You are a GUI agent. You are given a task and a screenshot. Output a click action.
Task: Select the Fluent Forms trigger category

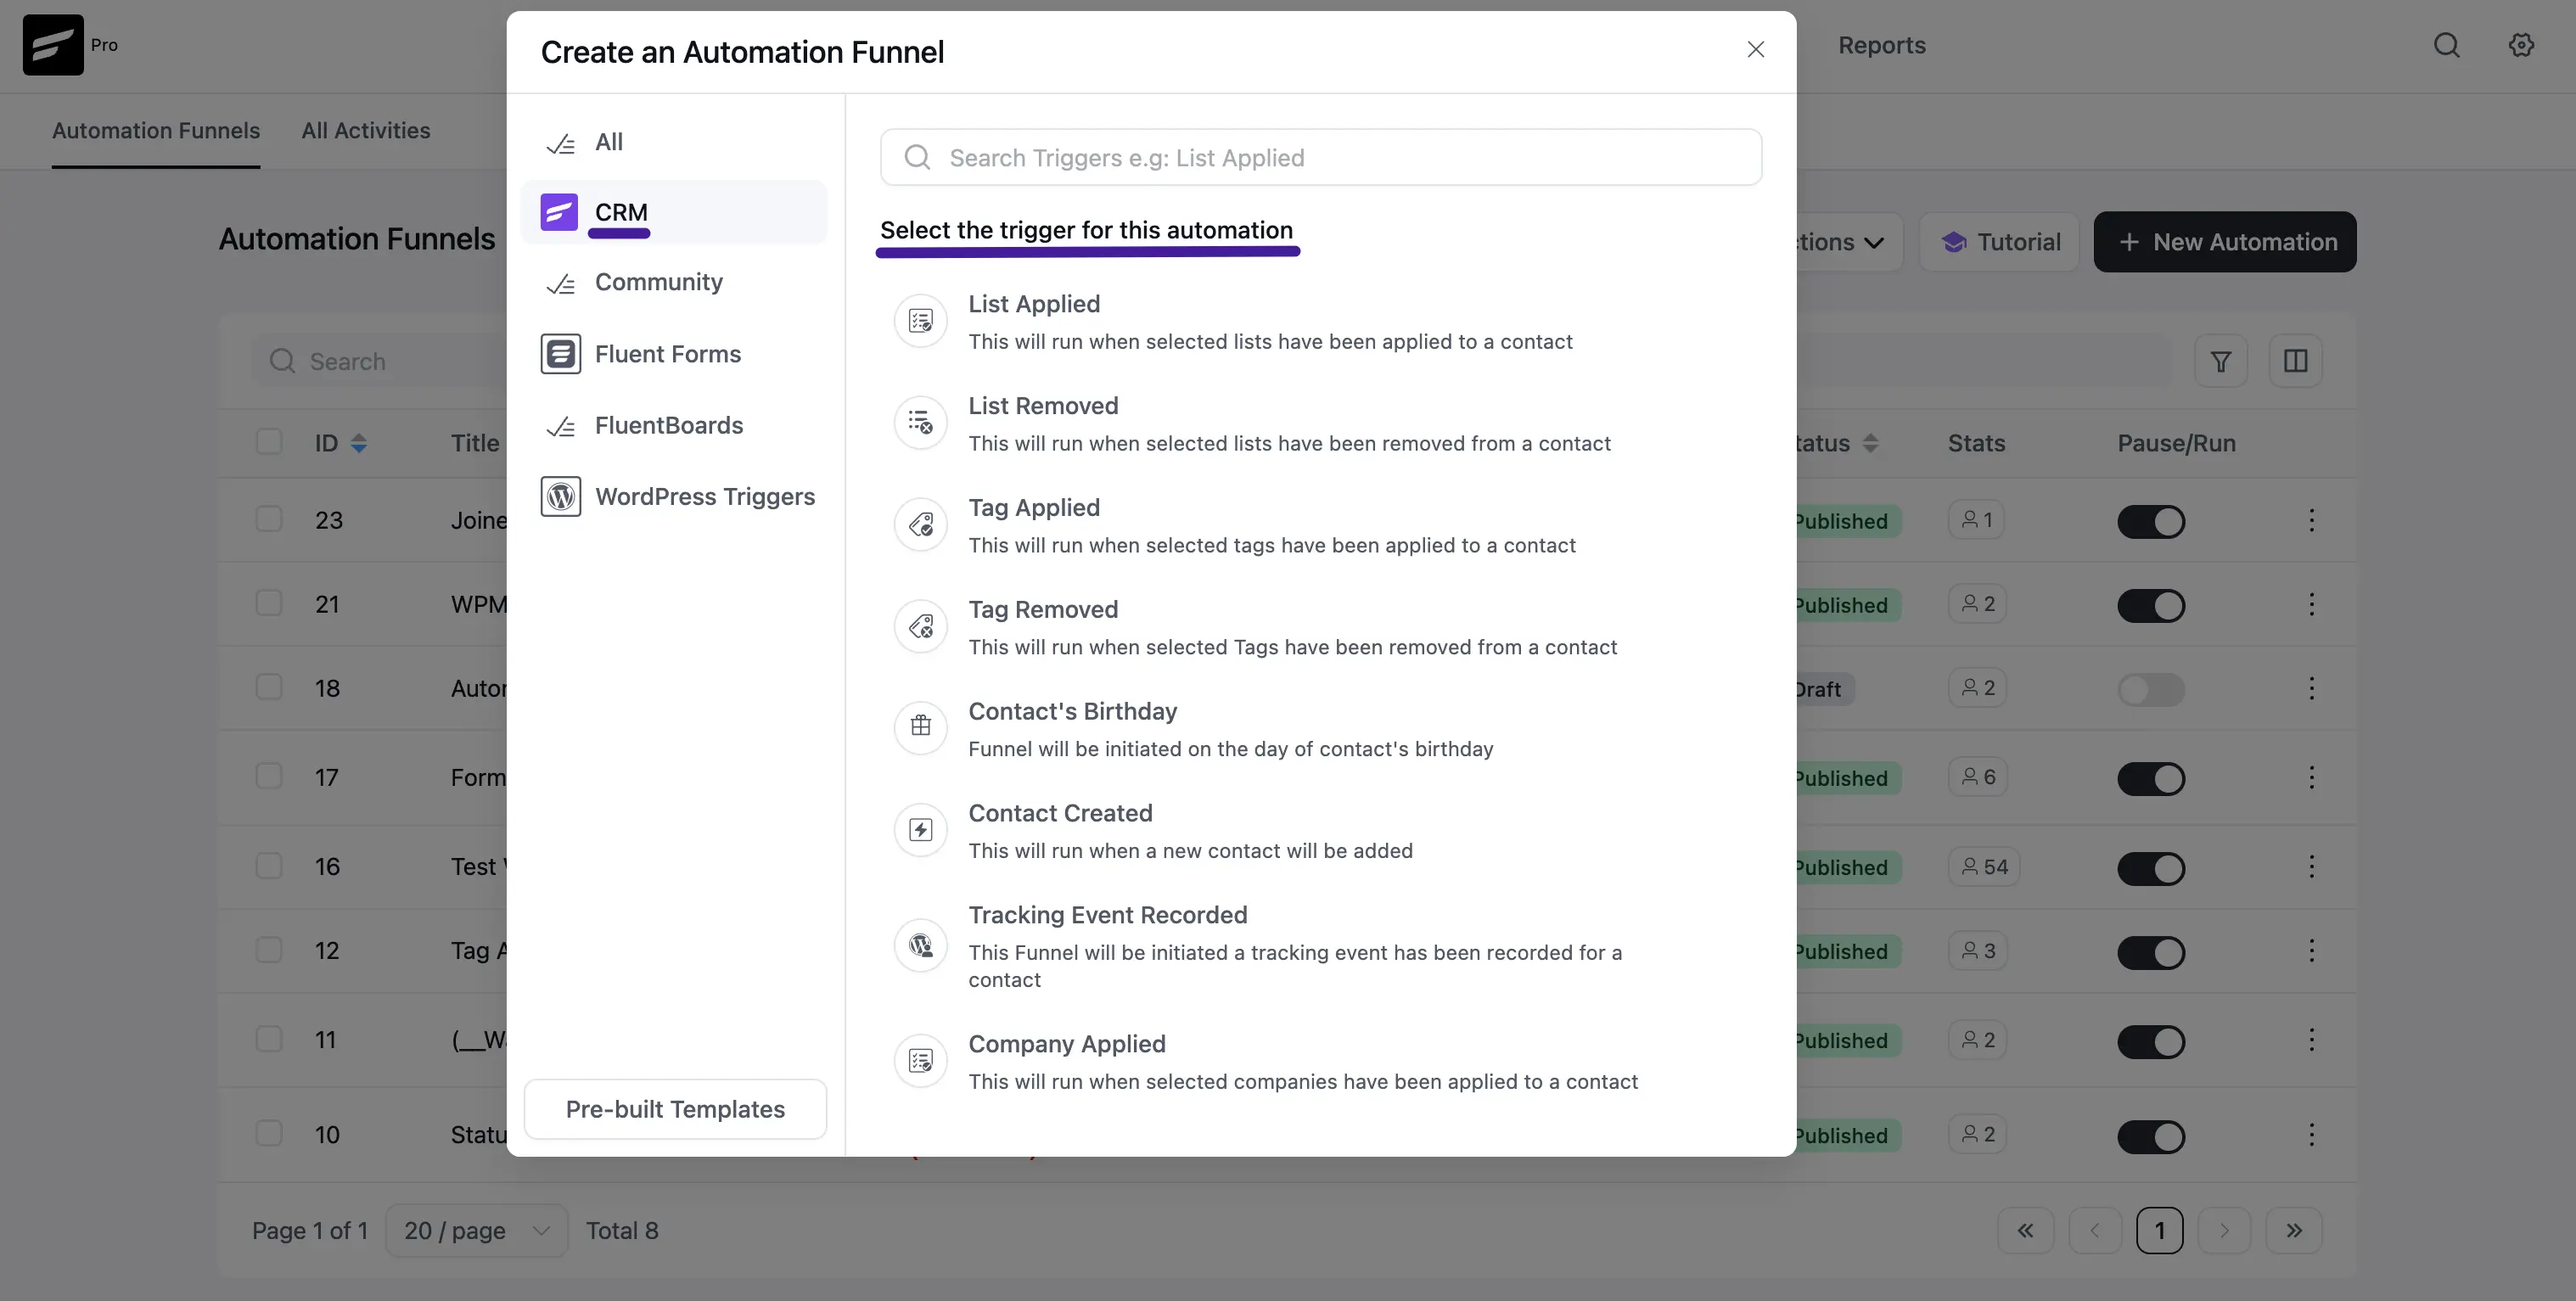coord(674,354)
